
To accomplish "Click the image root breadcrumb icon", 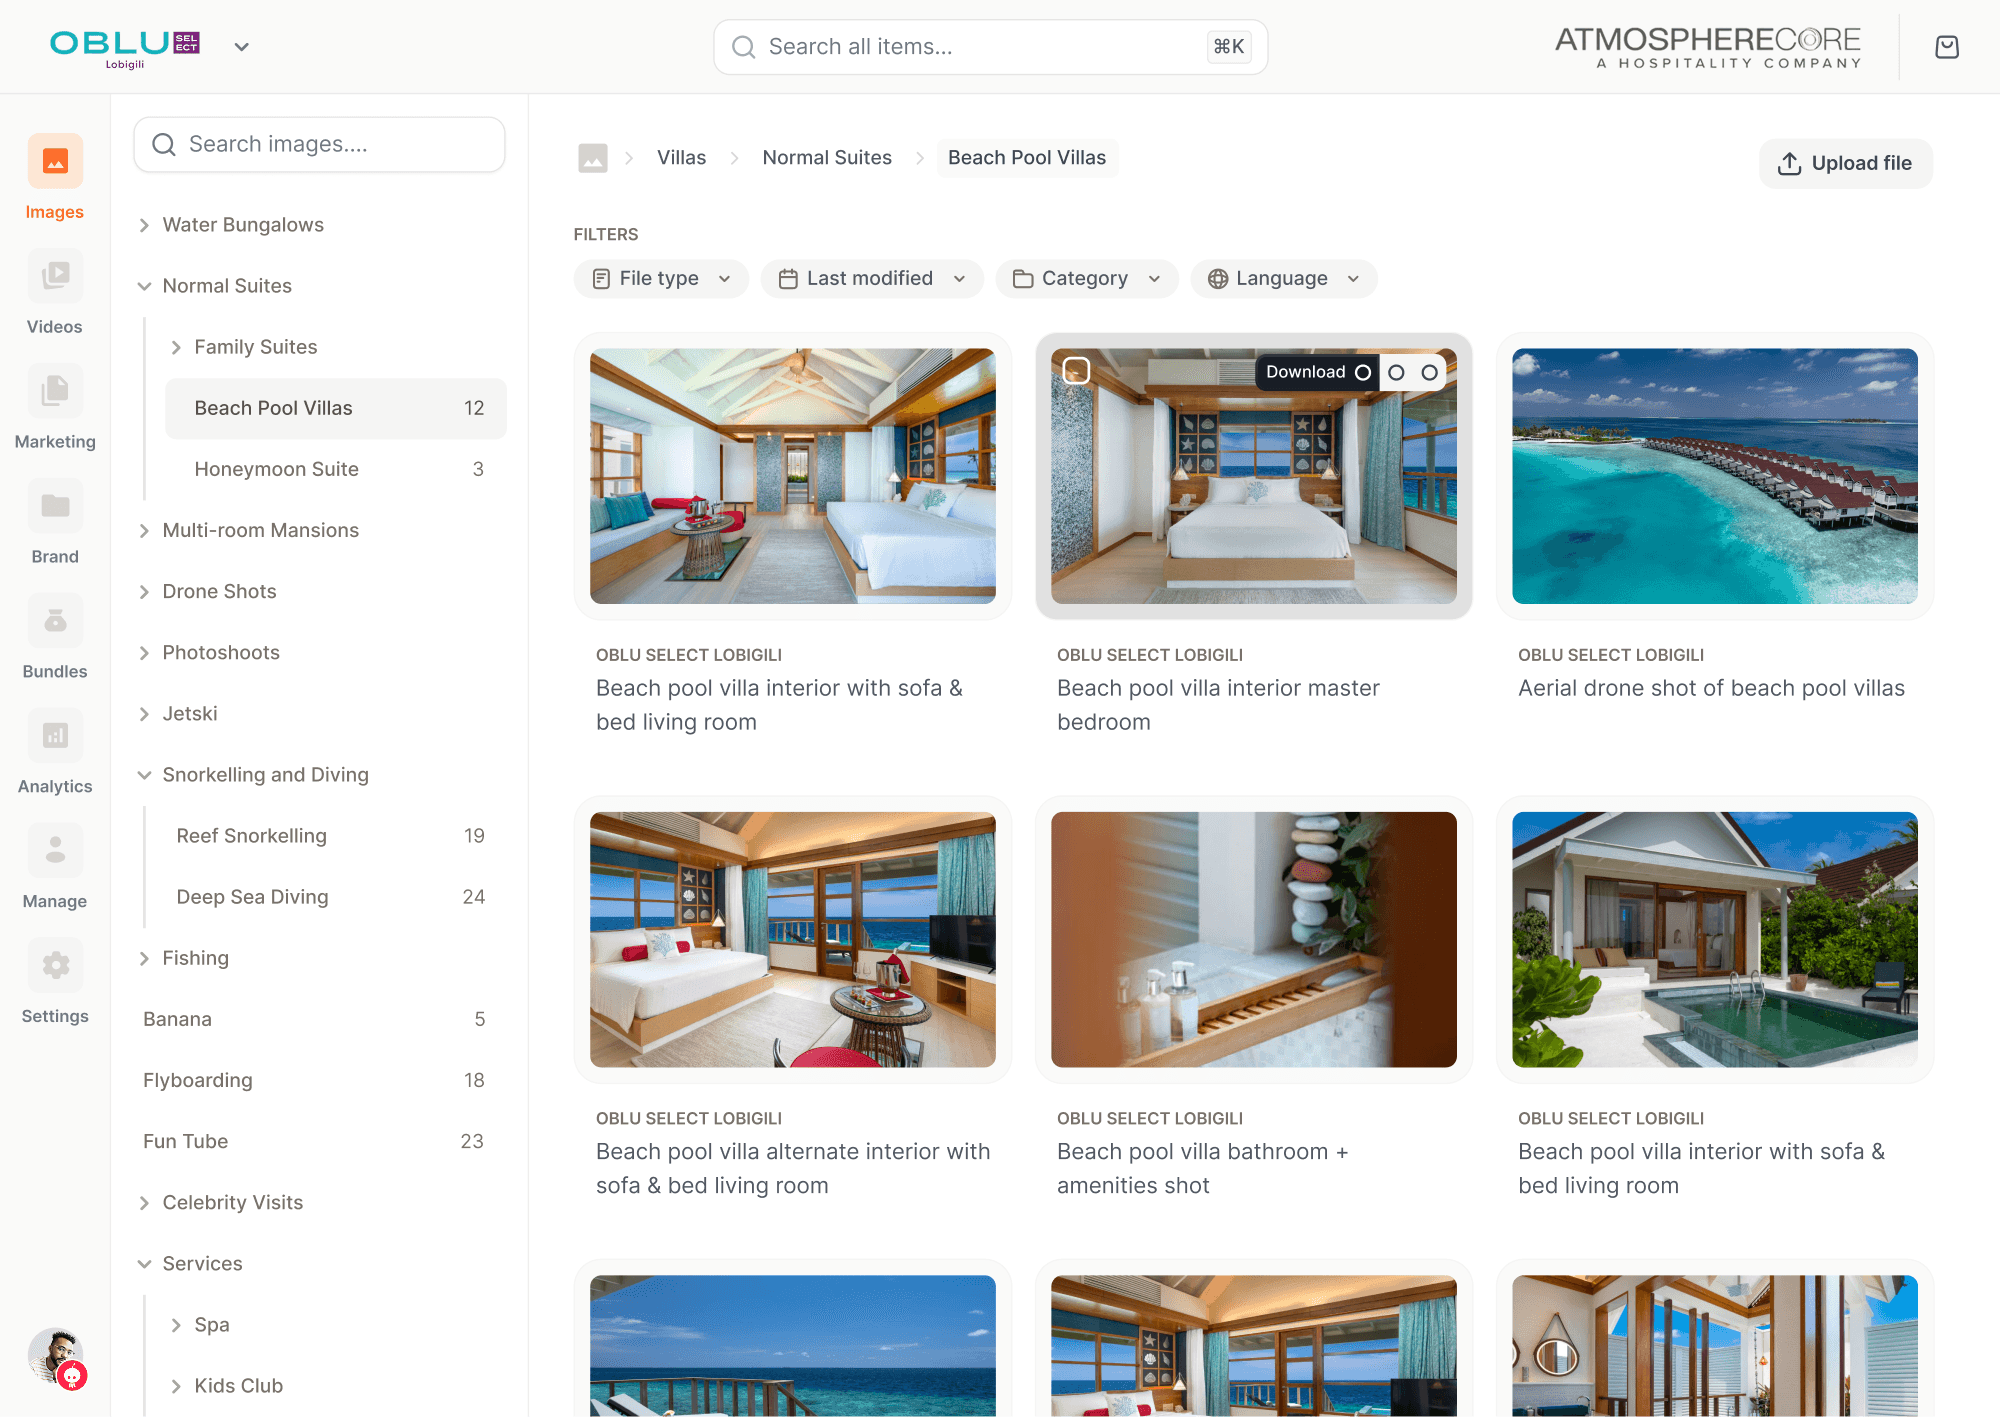I will (593, 158).
